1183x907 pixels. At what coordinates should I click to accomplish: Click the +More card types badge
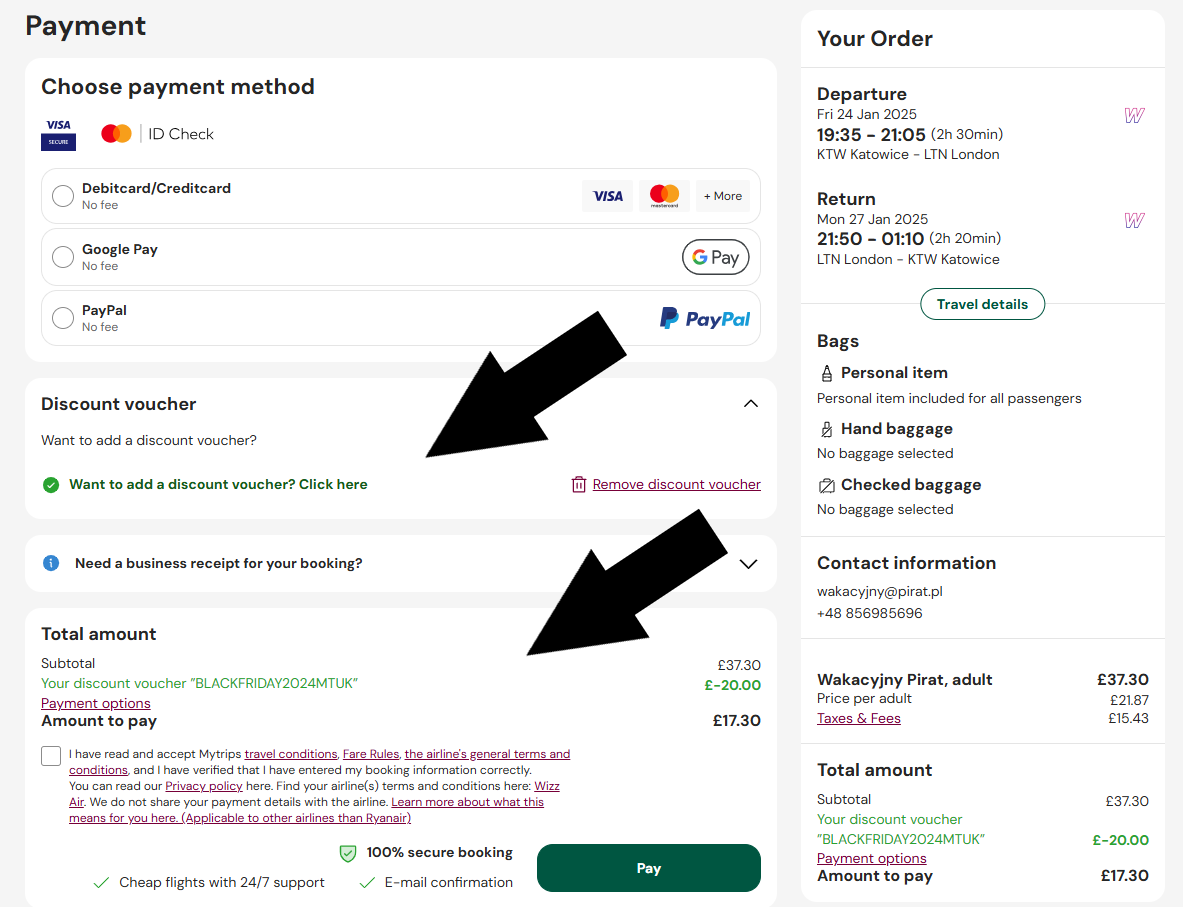723,196
